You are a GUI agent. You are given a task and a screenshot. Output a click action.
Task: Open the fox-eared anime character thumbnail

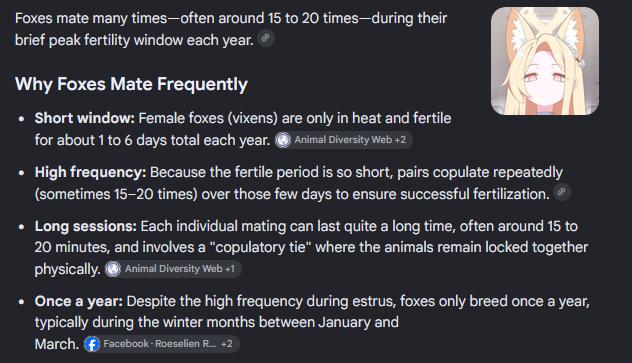tap(545, 61)
